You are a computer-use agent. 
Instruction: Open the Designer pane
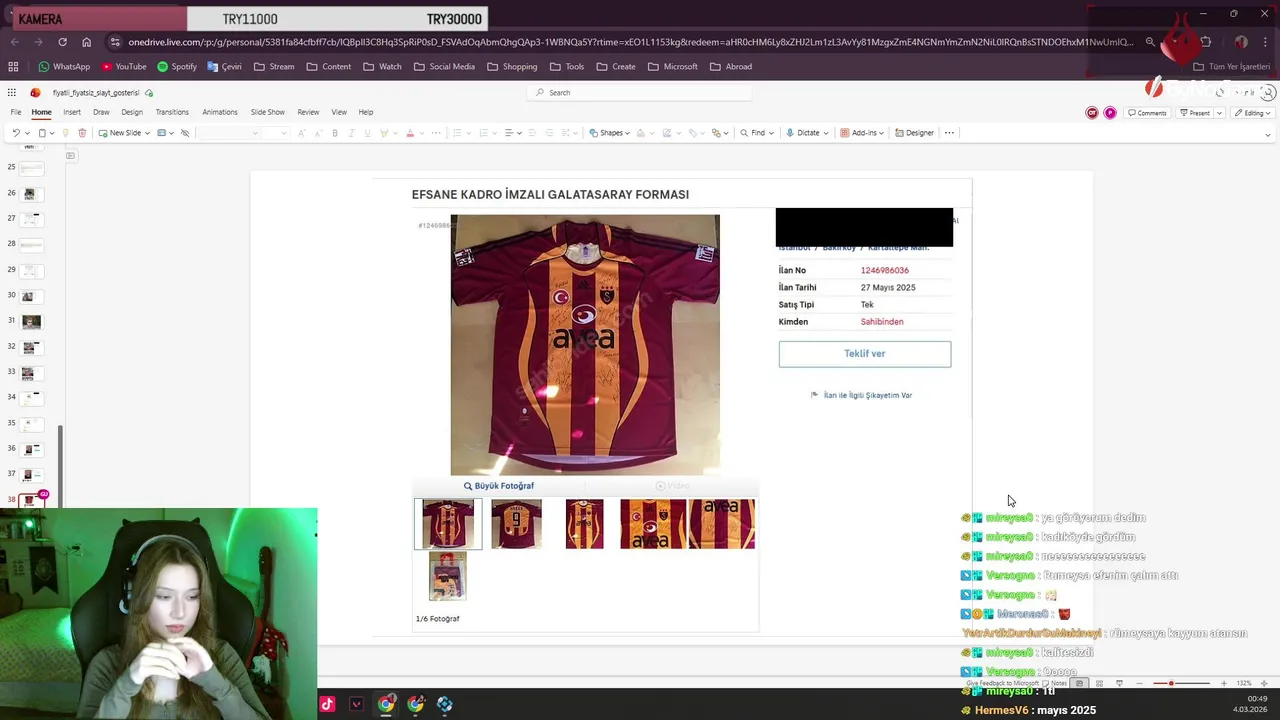(x=915, y=133)
